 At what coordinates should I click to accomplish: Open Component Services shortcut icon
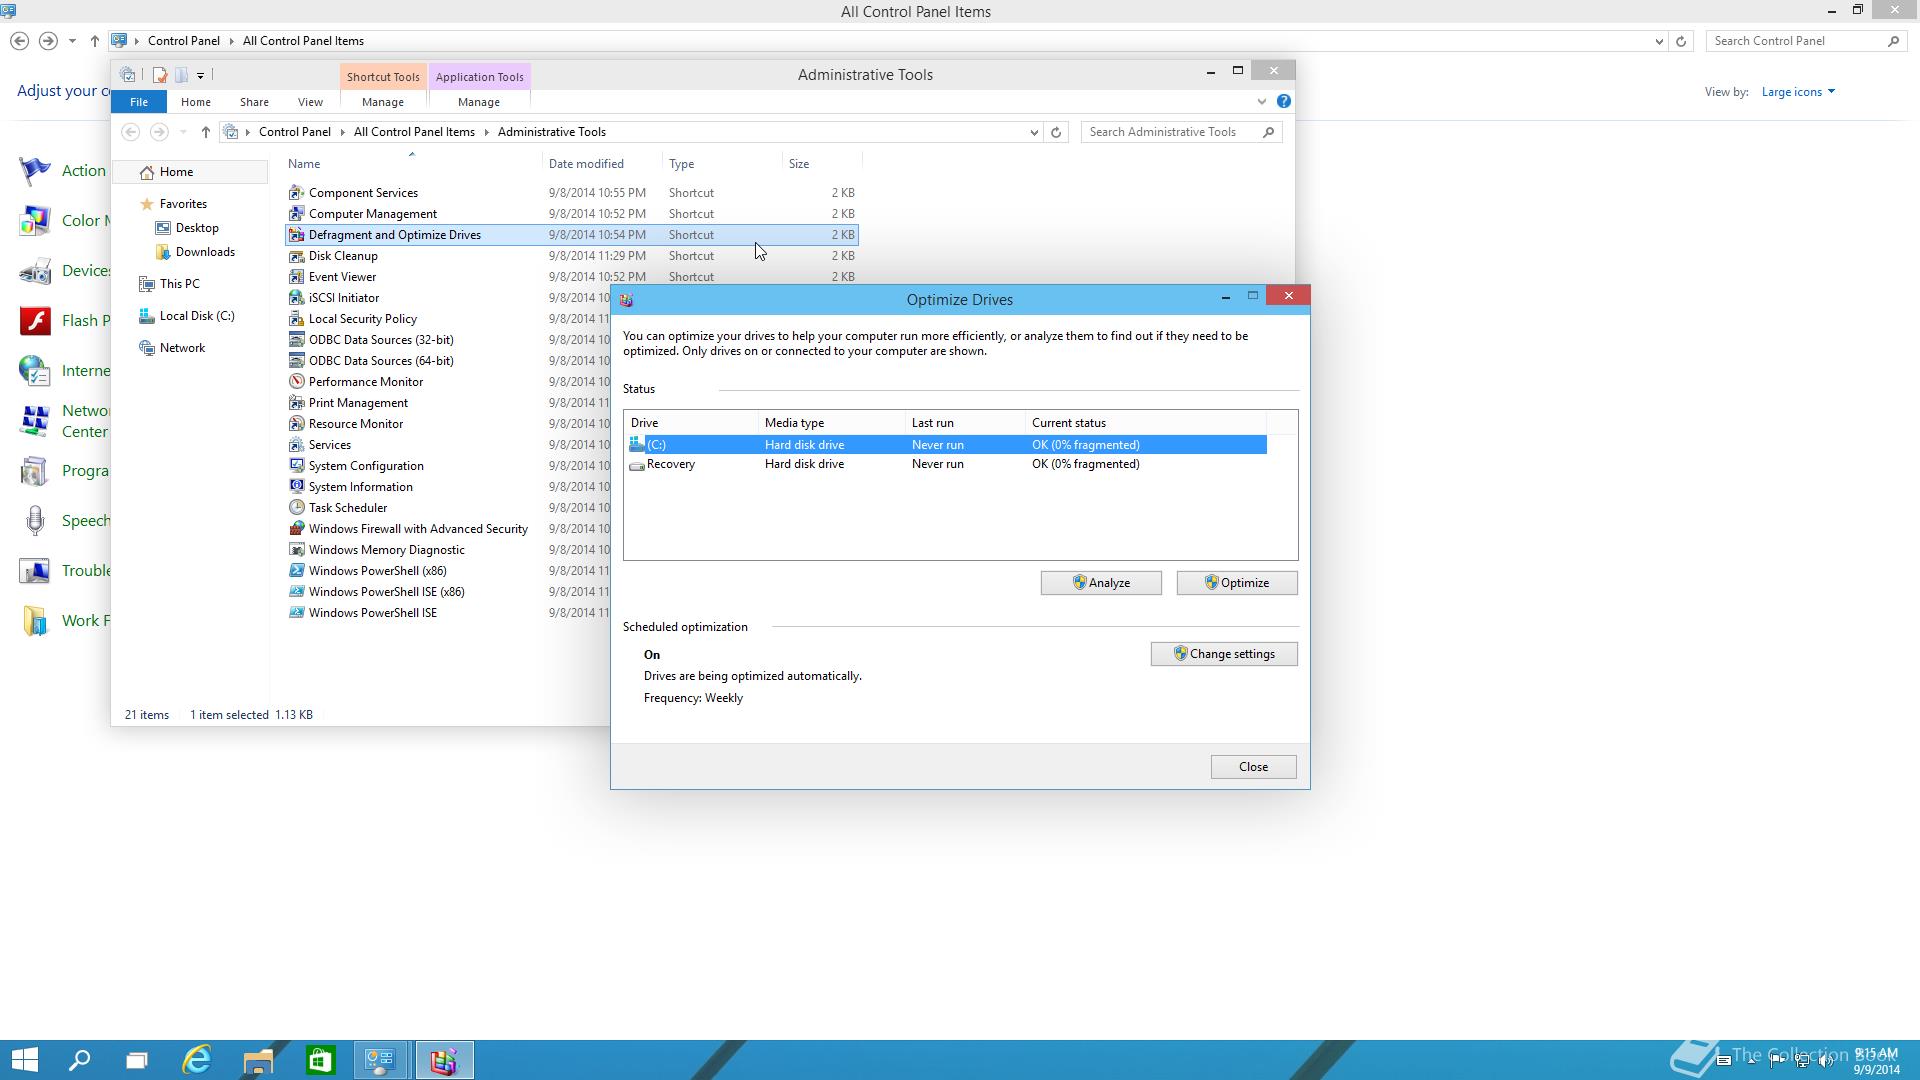[x=296, y=193]
